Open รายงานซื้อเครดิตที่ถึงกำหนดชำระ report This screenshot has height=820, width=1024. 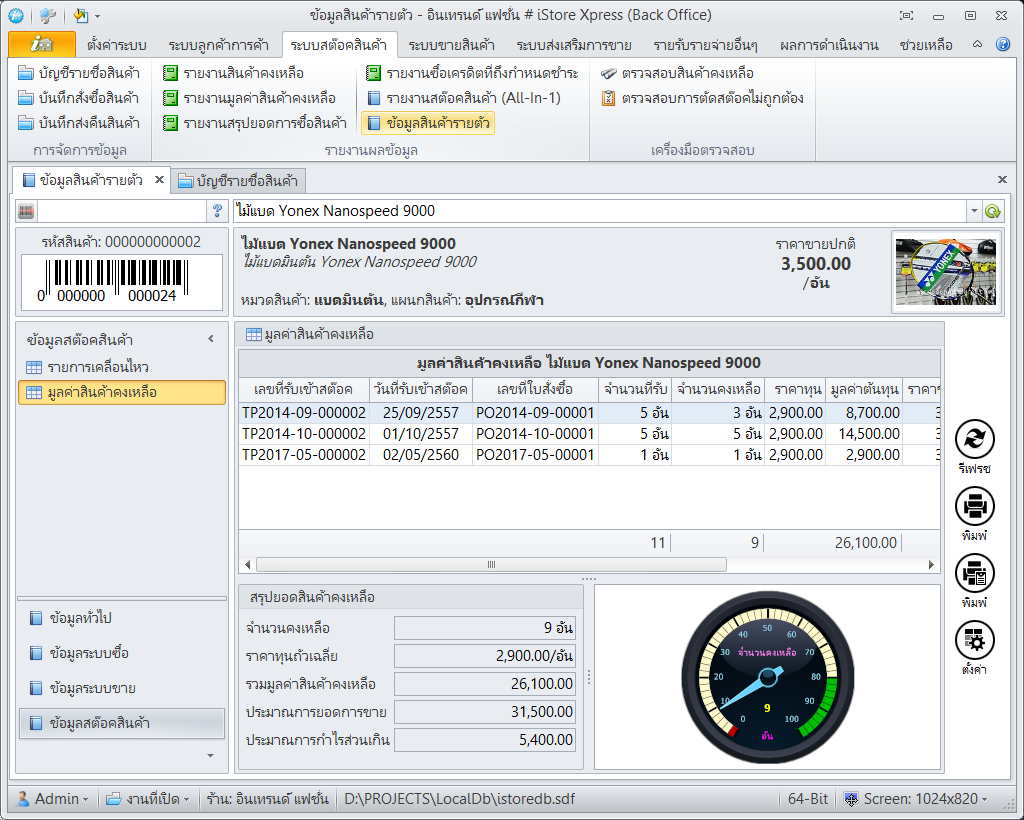coord(472,72)
